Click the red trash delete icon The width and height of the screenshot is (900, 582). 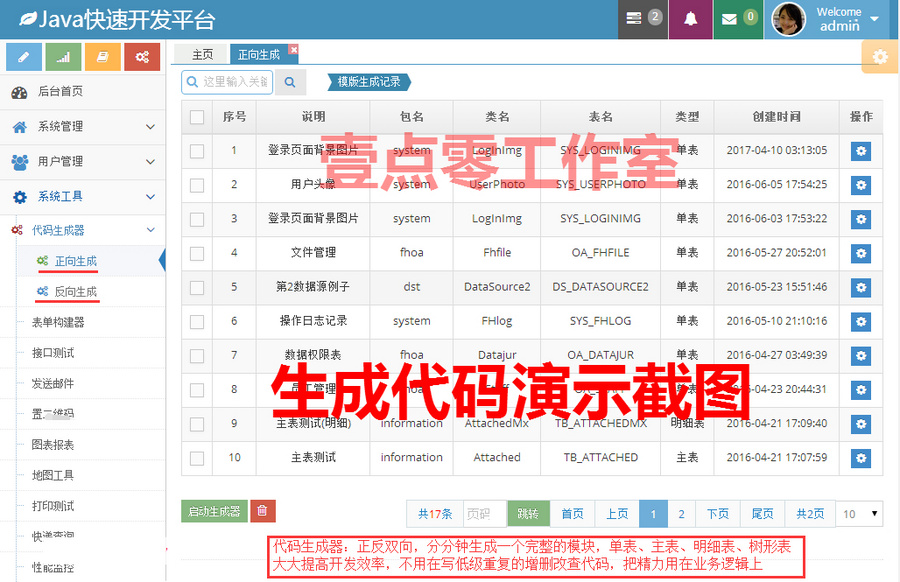pyautogui.click(x=263, y=511)
